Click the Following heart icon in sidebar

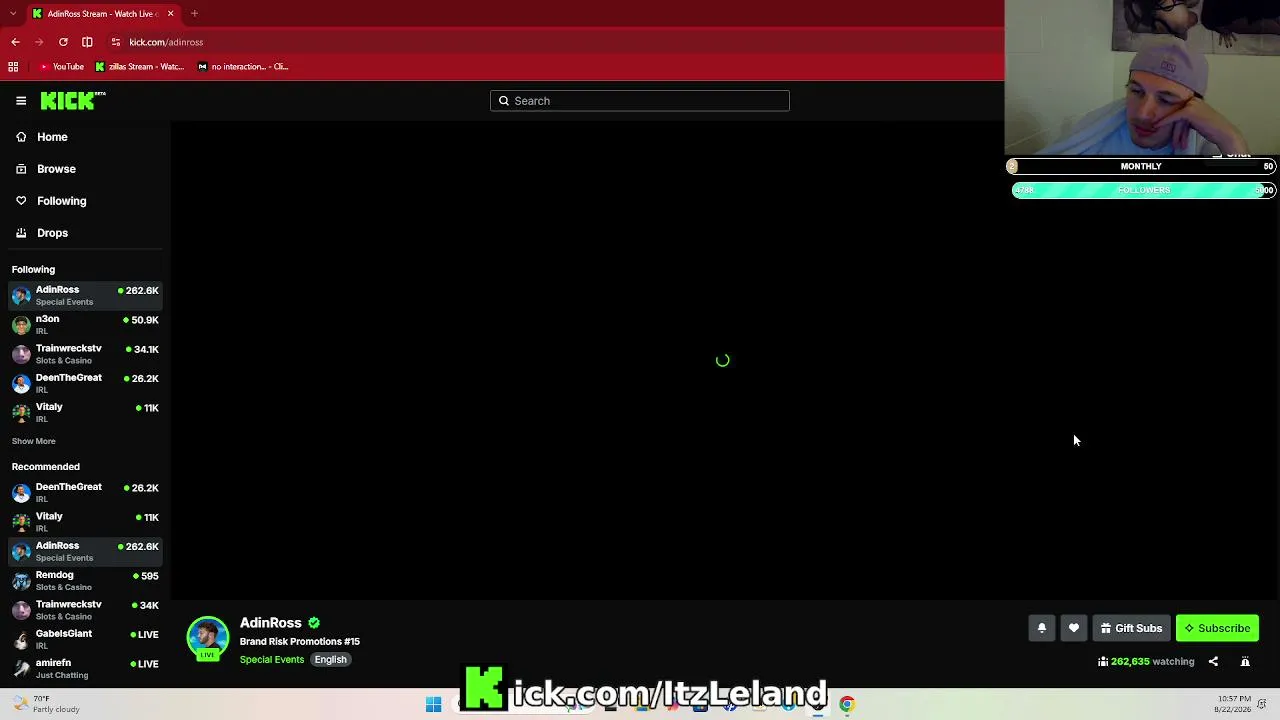pyautogui.click(x=21, y=201)
